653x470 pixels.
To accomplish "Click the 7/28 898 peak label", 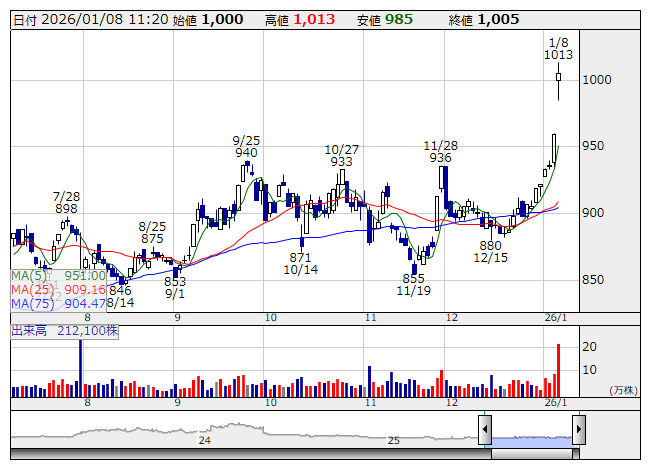I will 66,202.
